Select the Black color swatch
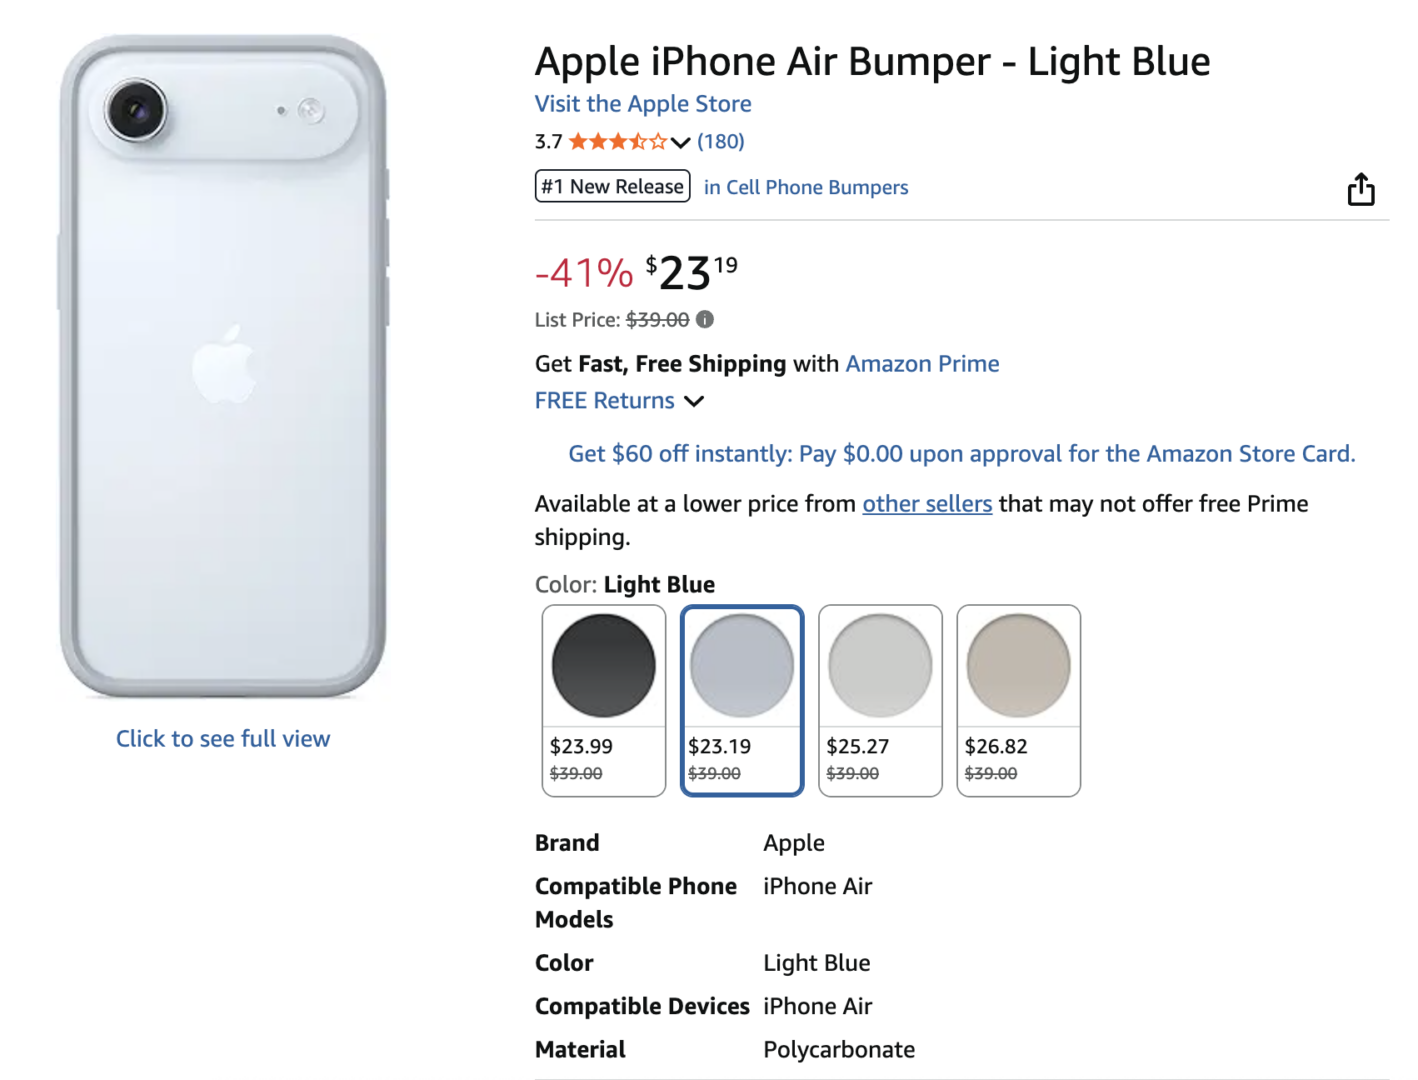Viewport: 1418px width, 1080px height. coord(603,663)
